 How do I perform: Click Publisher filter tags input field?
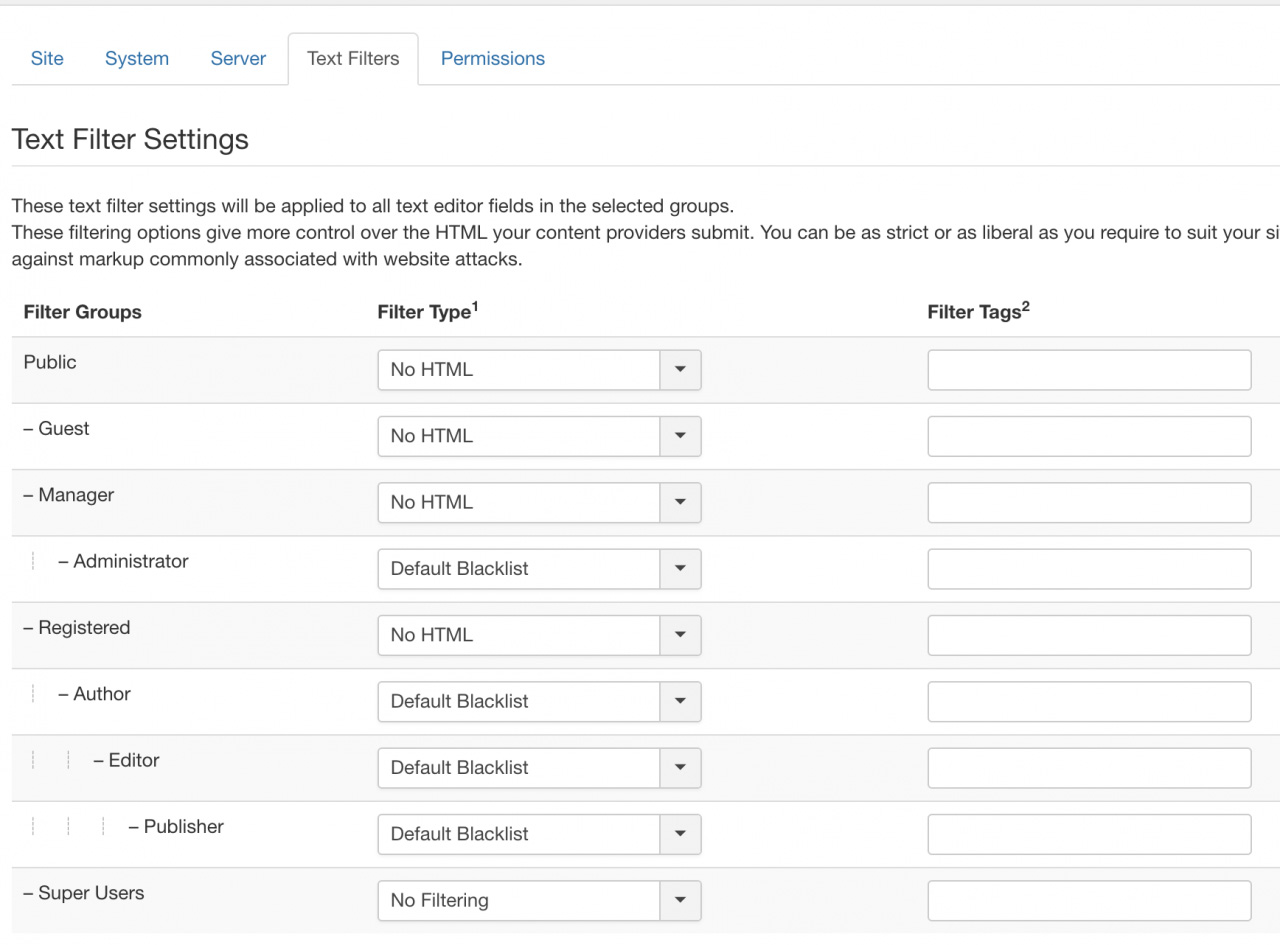pos(1089,834)
